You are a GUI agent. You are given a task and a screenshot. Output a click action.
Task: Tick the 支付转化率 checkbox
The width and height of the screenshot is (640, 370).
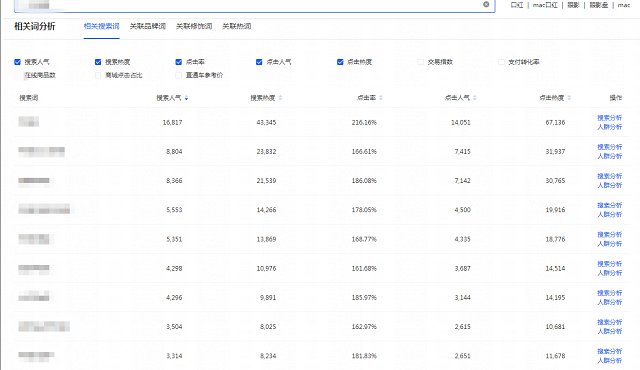[x=501, y=62]
